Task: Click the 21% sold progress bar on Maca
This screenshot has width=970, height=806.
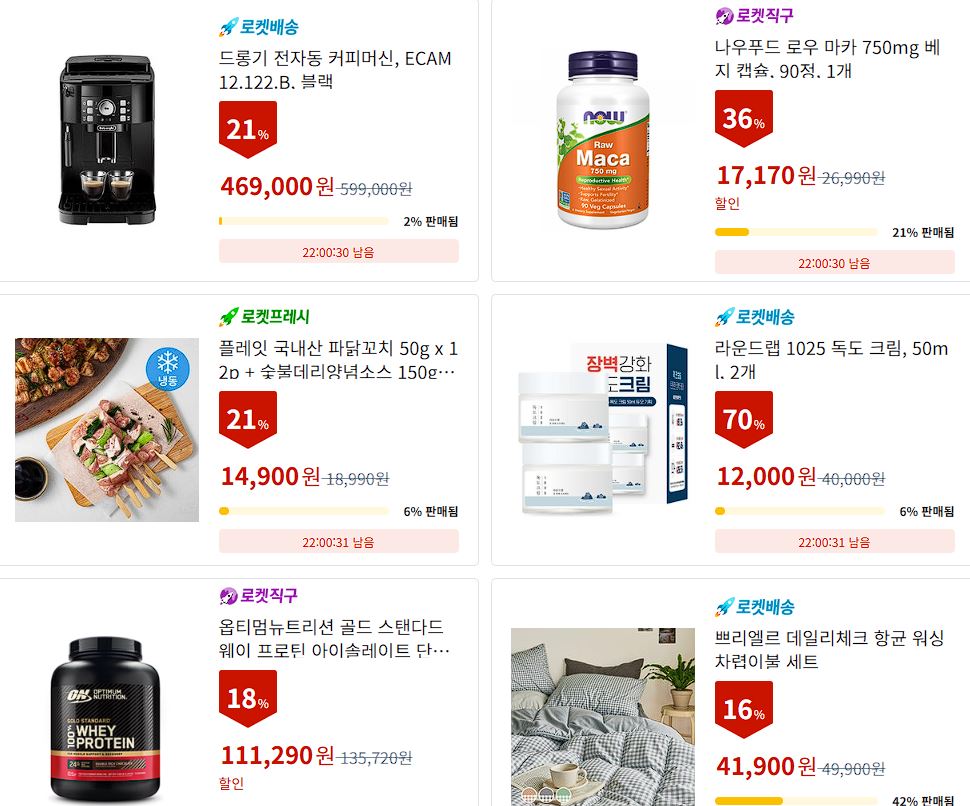Action: tap(796, 233)
